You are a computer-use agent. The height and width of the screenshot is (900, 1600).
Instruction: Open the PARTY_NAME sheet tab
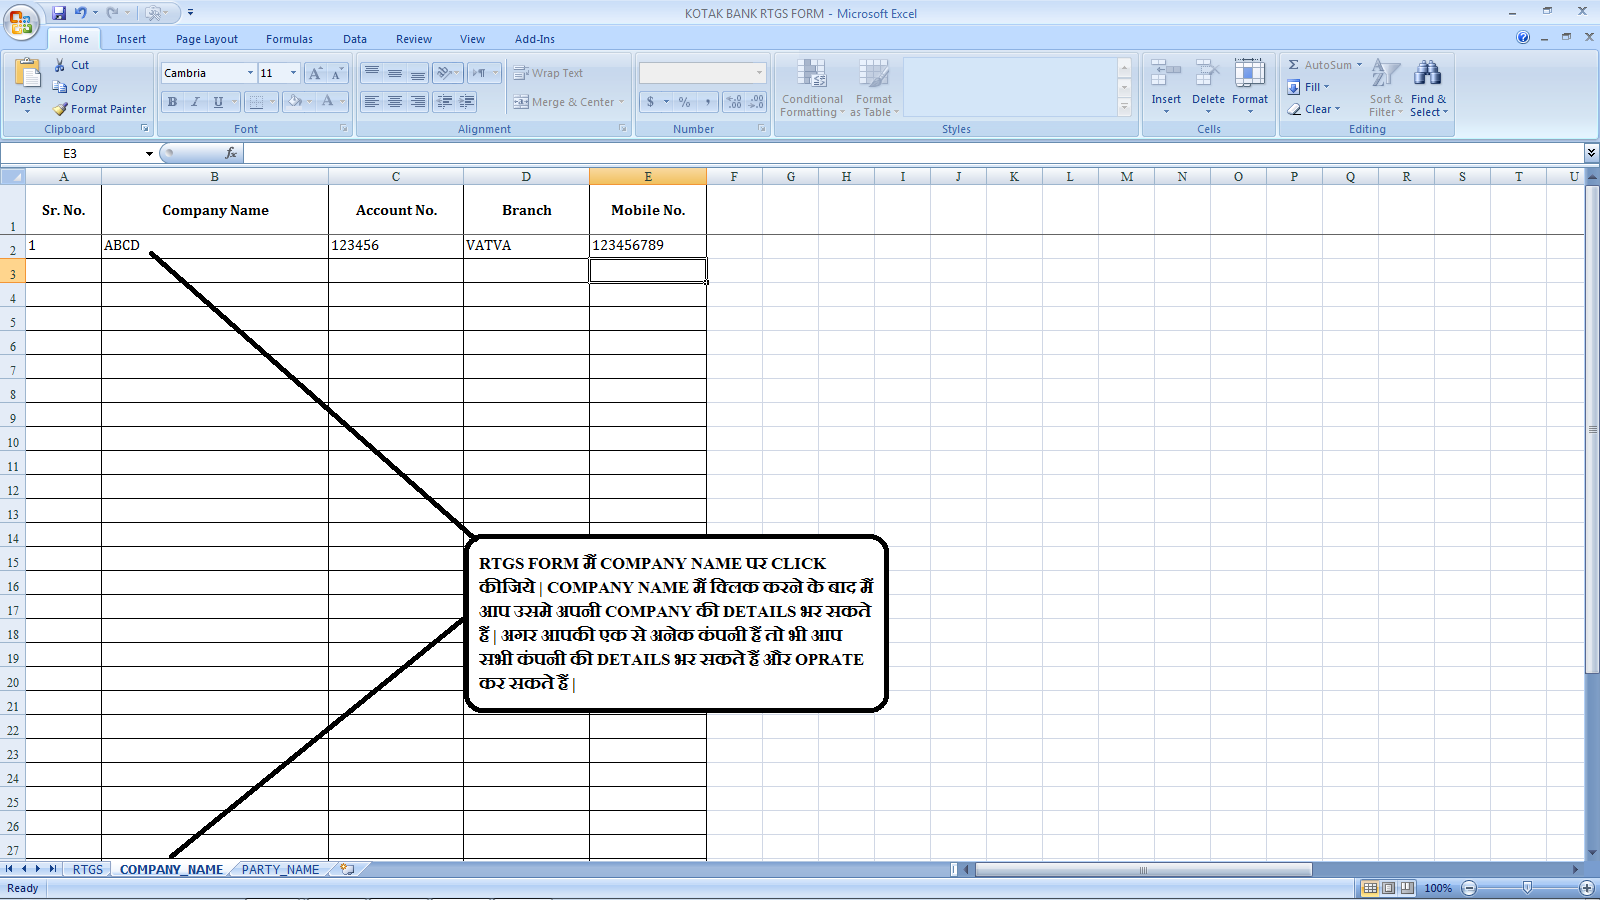(x=280, y=869)
